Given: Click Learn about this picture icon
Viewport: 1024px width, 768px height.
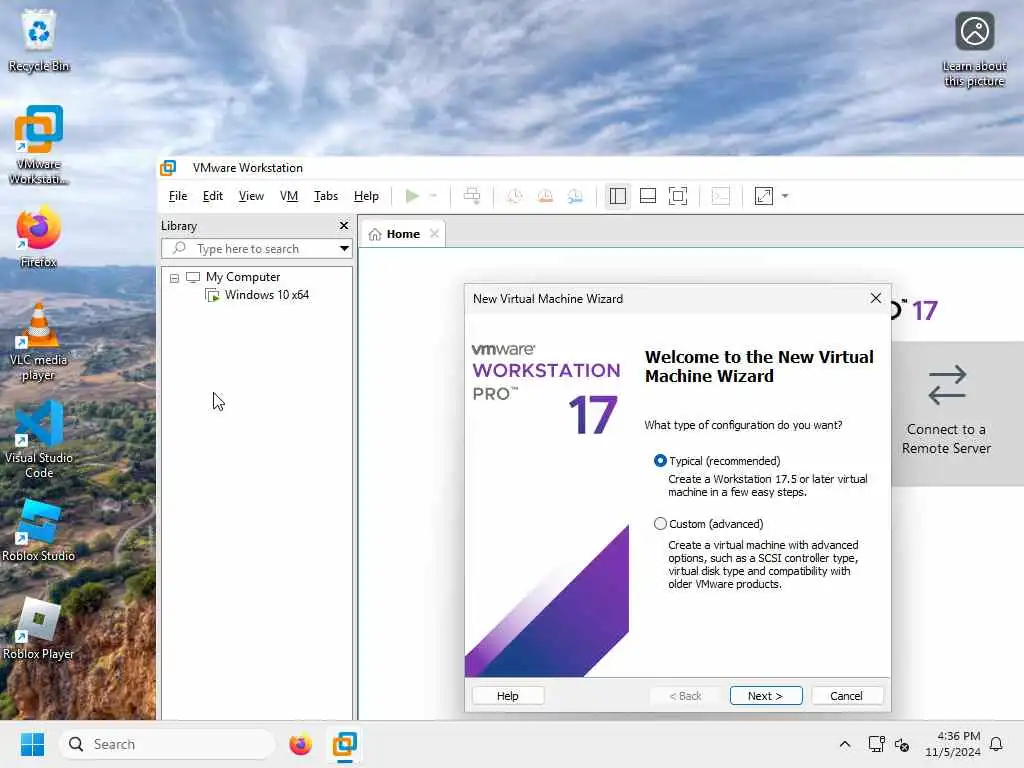Looking at the screenshot, I should point(974,50).
